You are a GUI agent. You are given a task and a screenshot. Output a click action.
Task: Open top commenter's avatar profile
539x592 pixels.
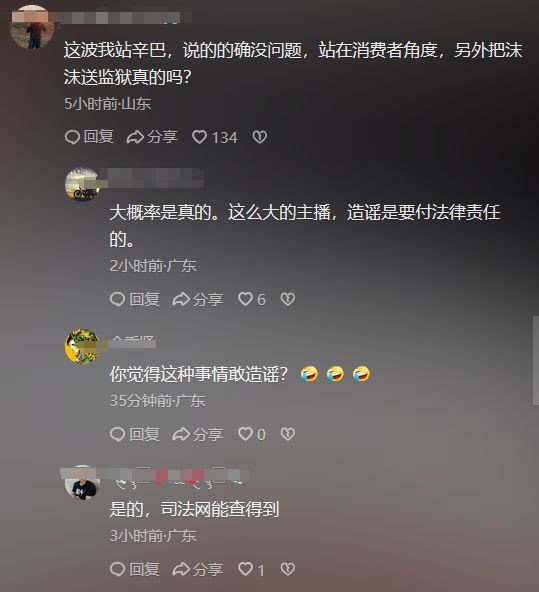click(32, 28)
